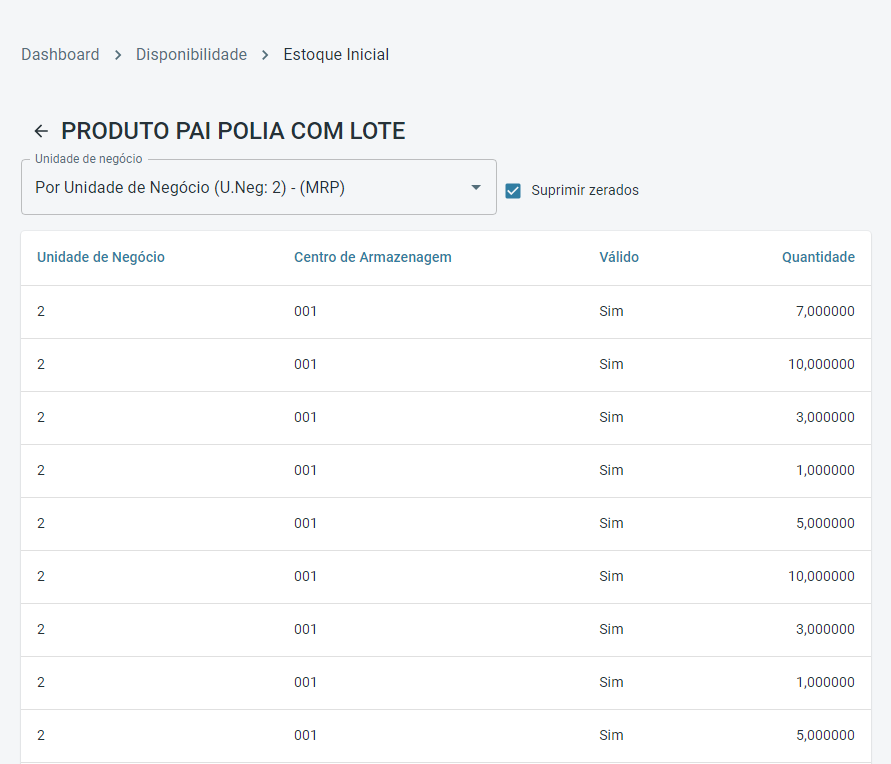The height and width of the screenshot is (764, 891).
Task: Click the Válido column header
Action: 618,257
